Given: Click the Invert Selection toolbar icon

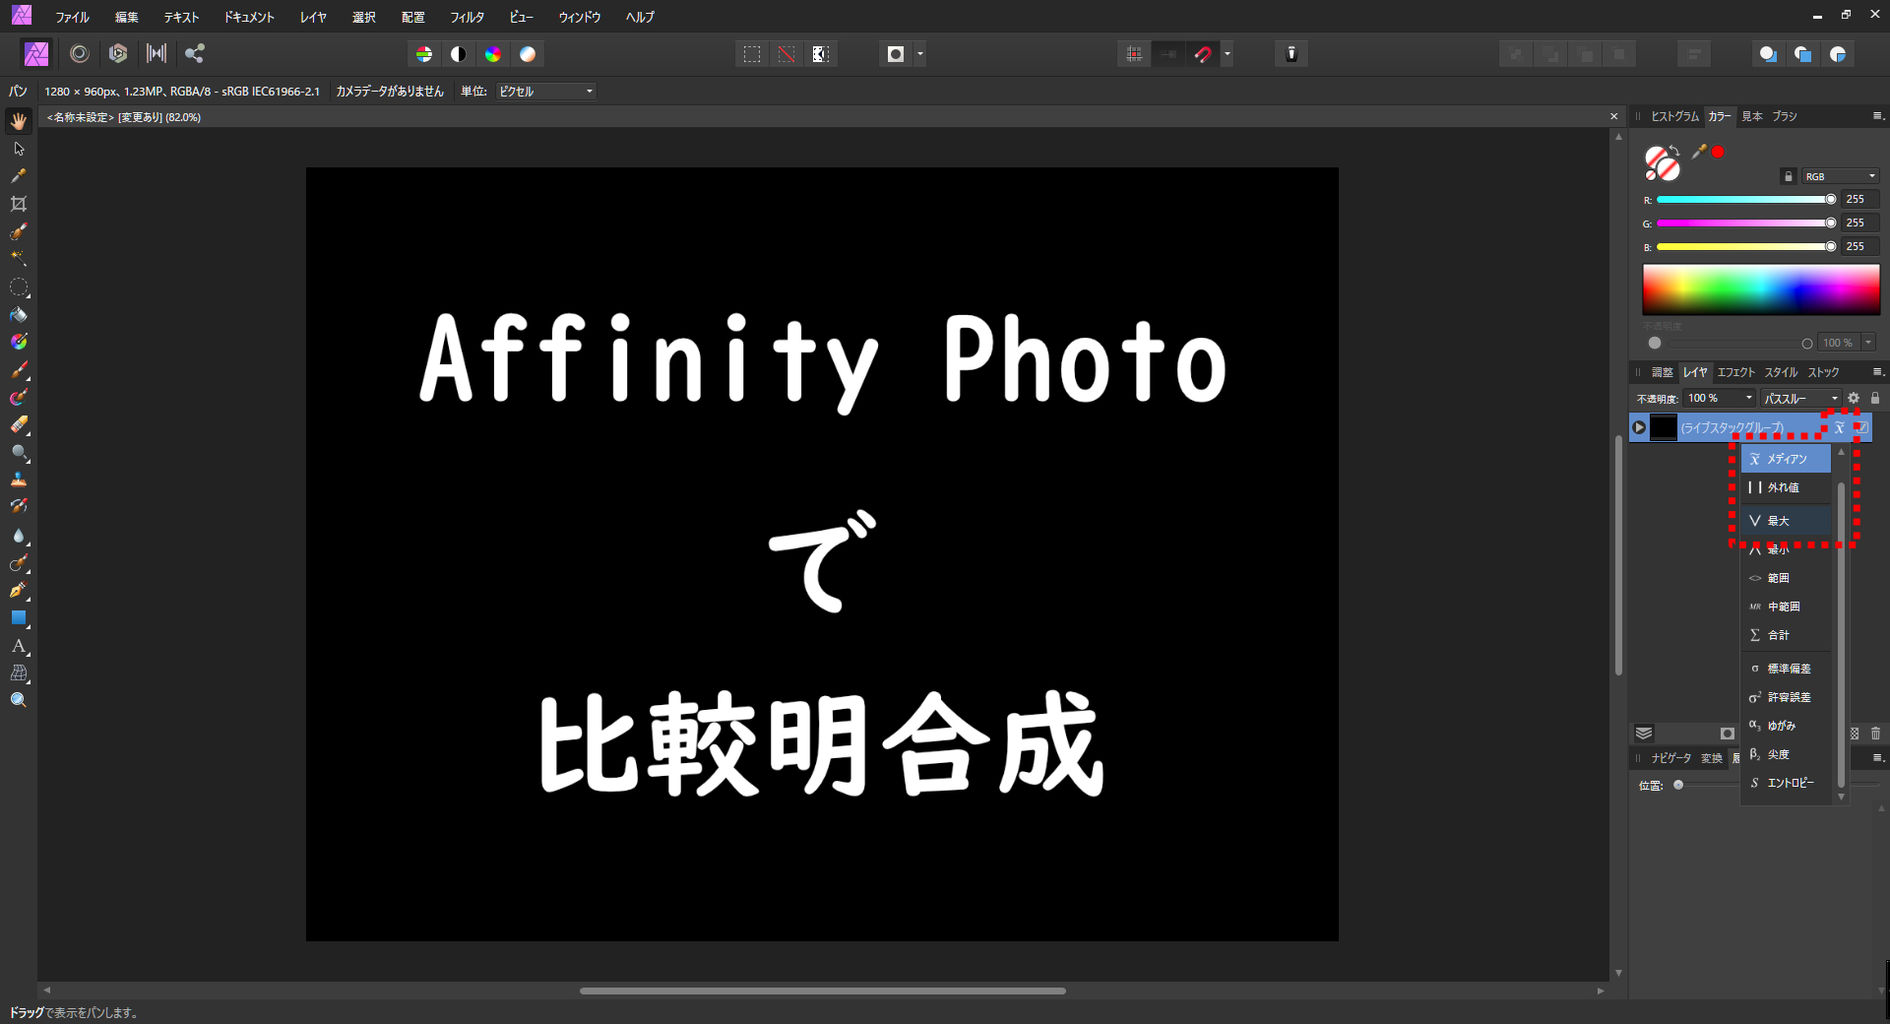Looking at the screenshot, I should coord(821,54).
